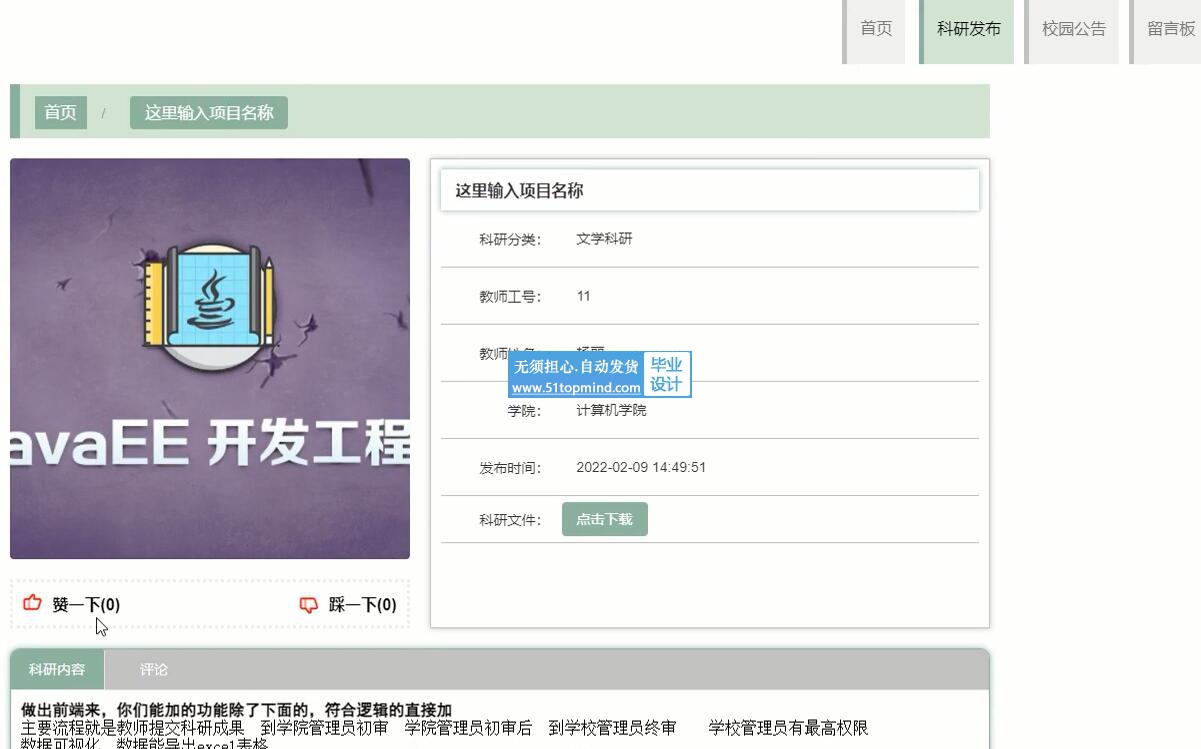Click the 发布时间 label

tap(510, 467)
